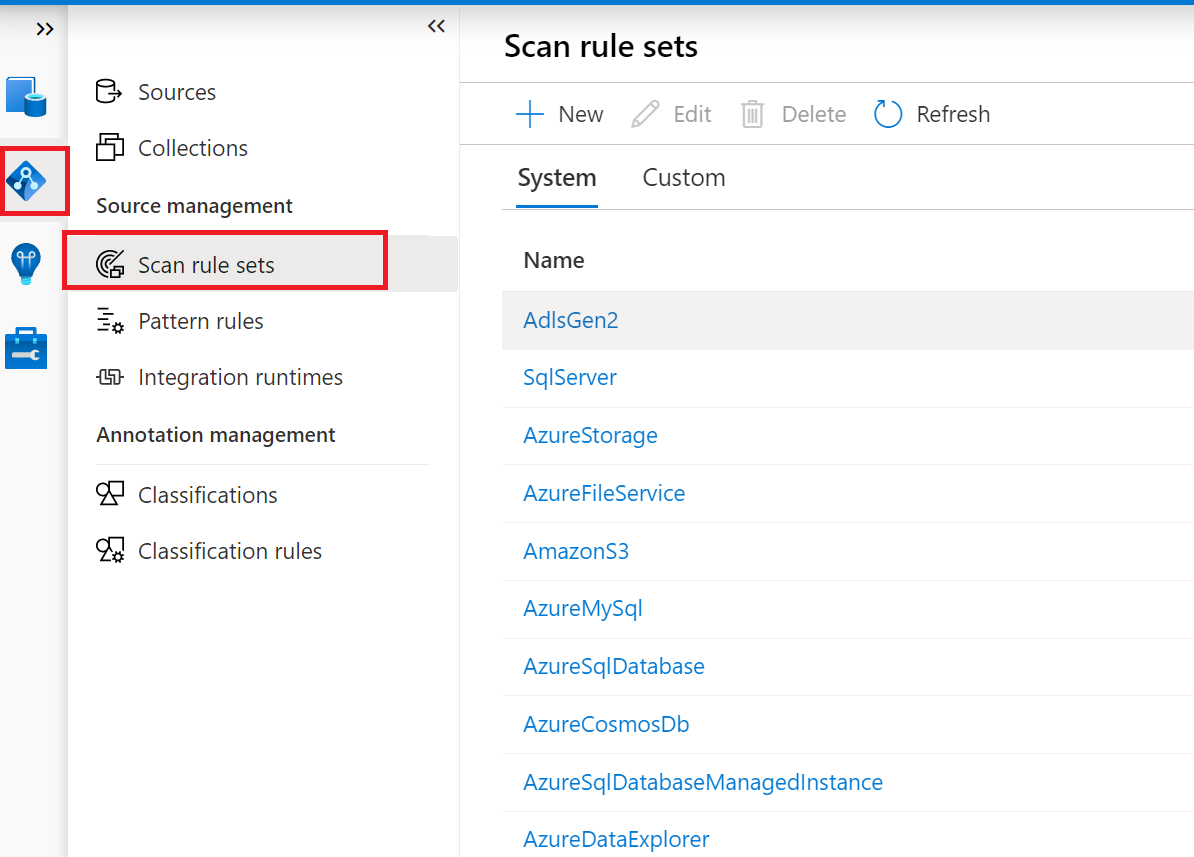Open Integration runtimes page
The image size is (1194, 857).
[x=240, y=377]
